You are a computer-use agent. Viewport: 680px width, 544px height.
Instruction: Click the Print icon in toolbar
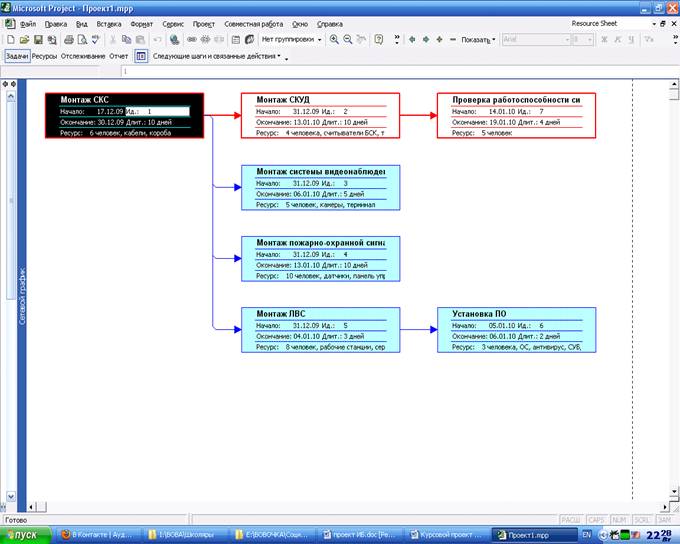tap(68, 39)
